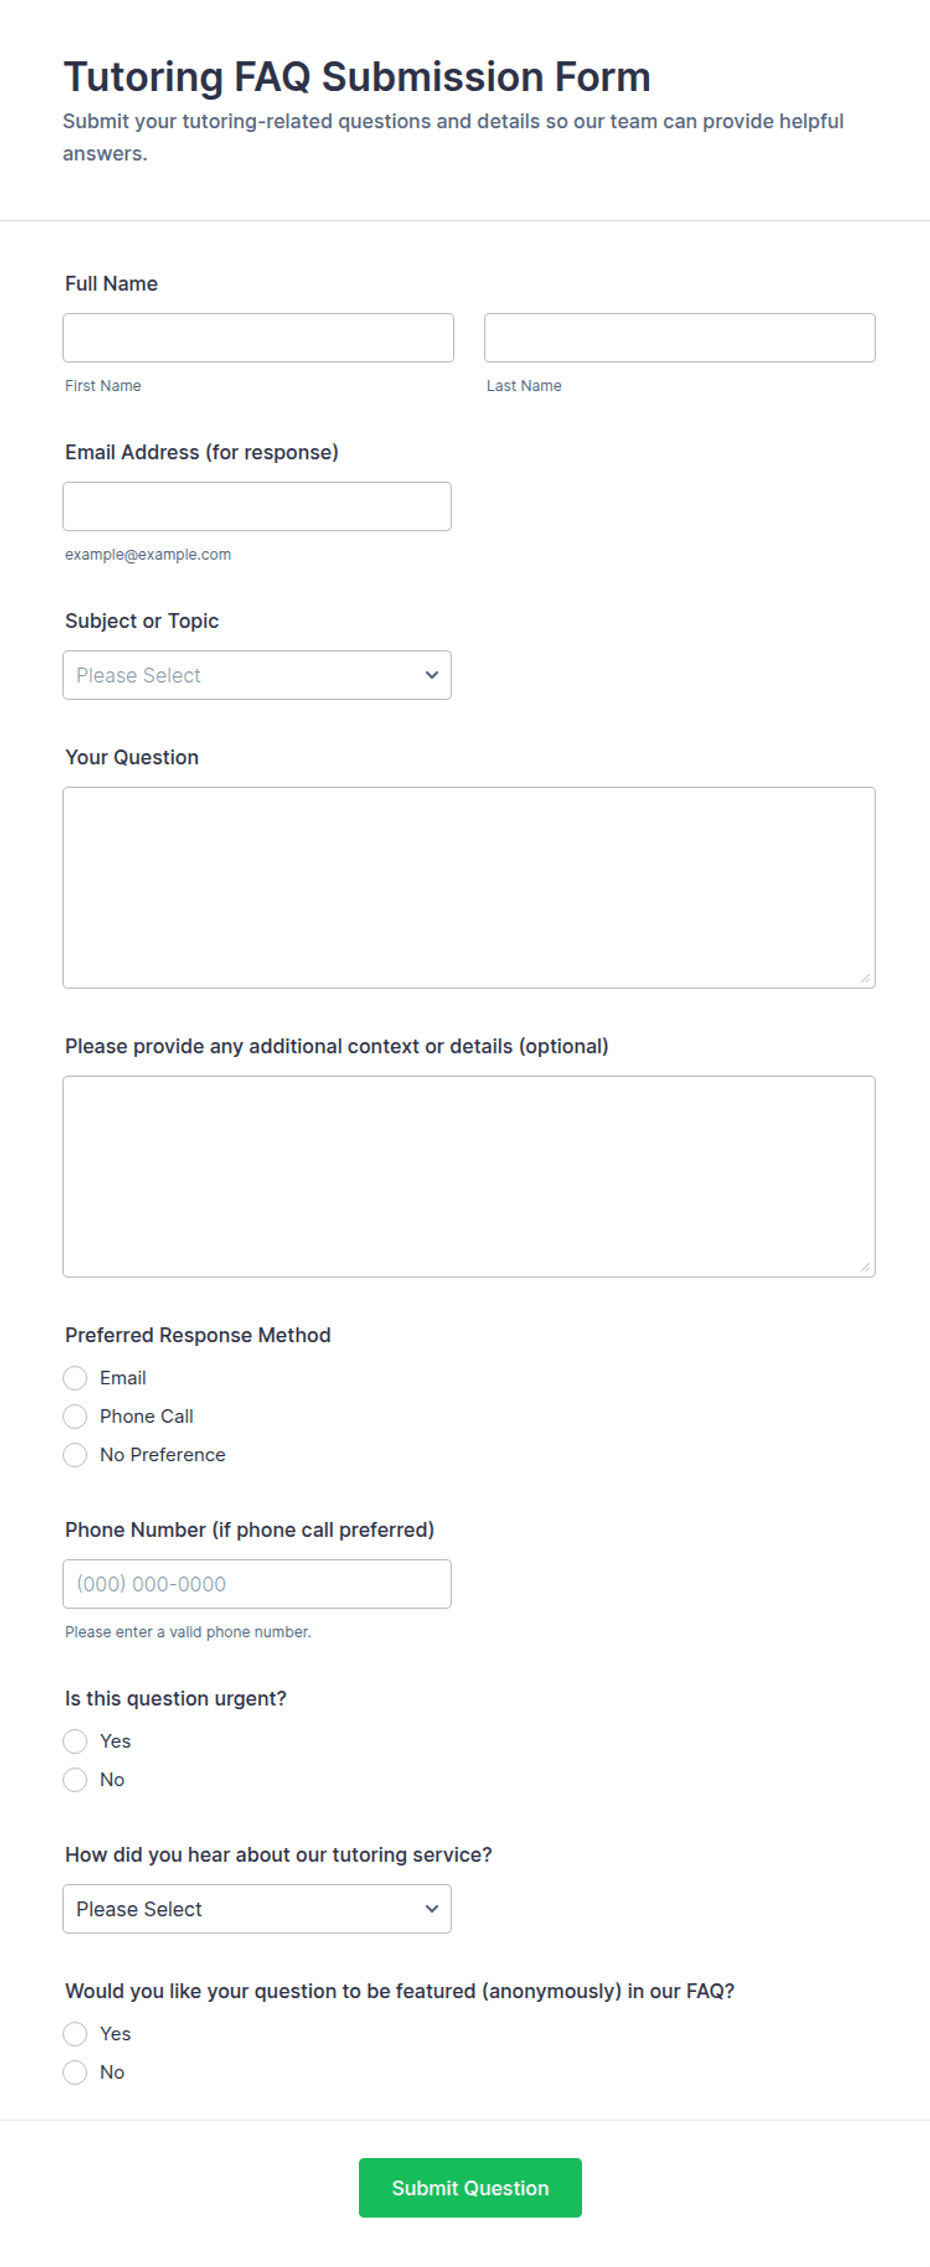Select No for urgent question
The height and width of the screenshot is (2267, 930).
(x=75, y=1780)
